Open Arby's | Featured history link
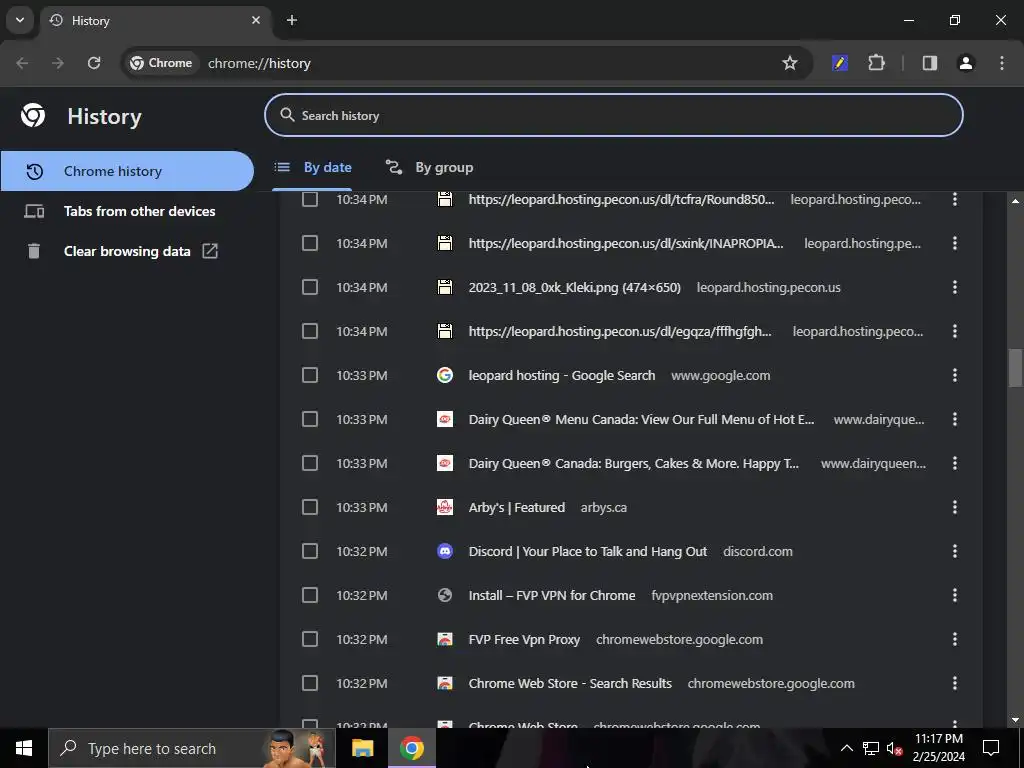Screen dimensions: 1024x768 point(517,507)
